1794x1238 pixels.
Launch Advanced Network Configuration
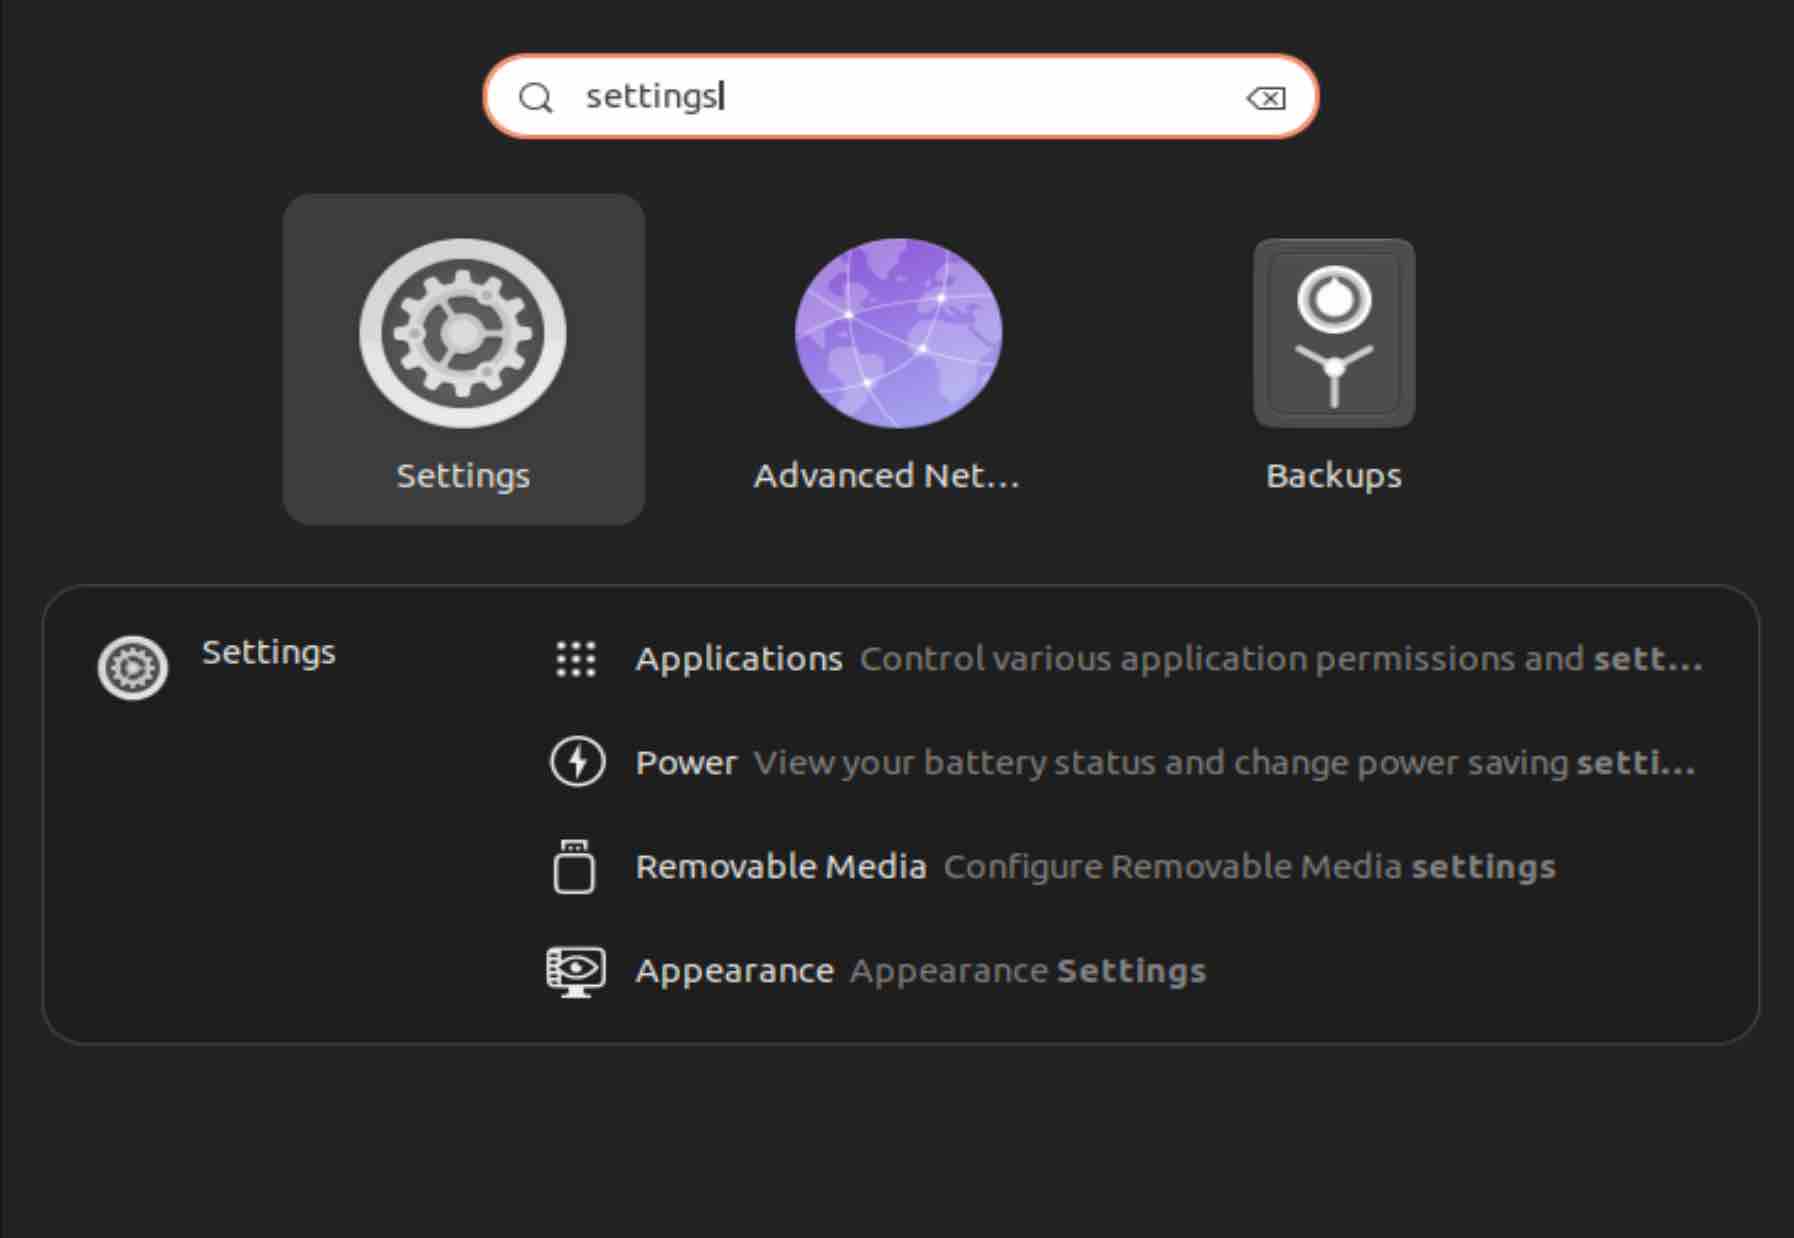[x=897, y=334]
